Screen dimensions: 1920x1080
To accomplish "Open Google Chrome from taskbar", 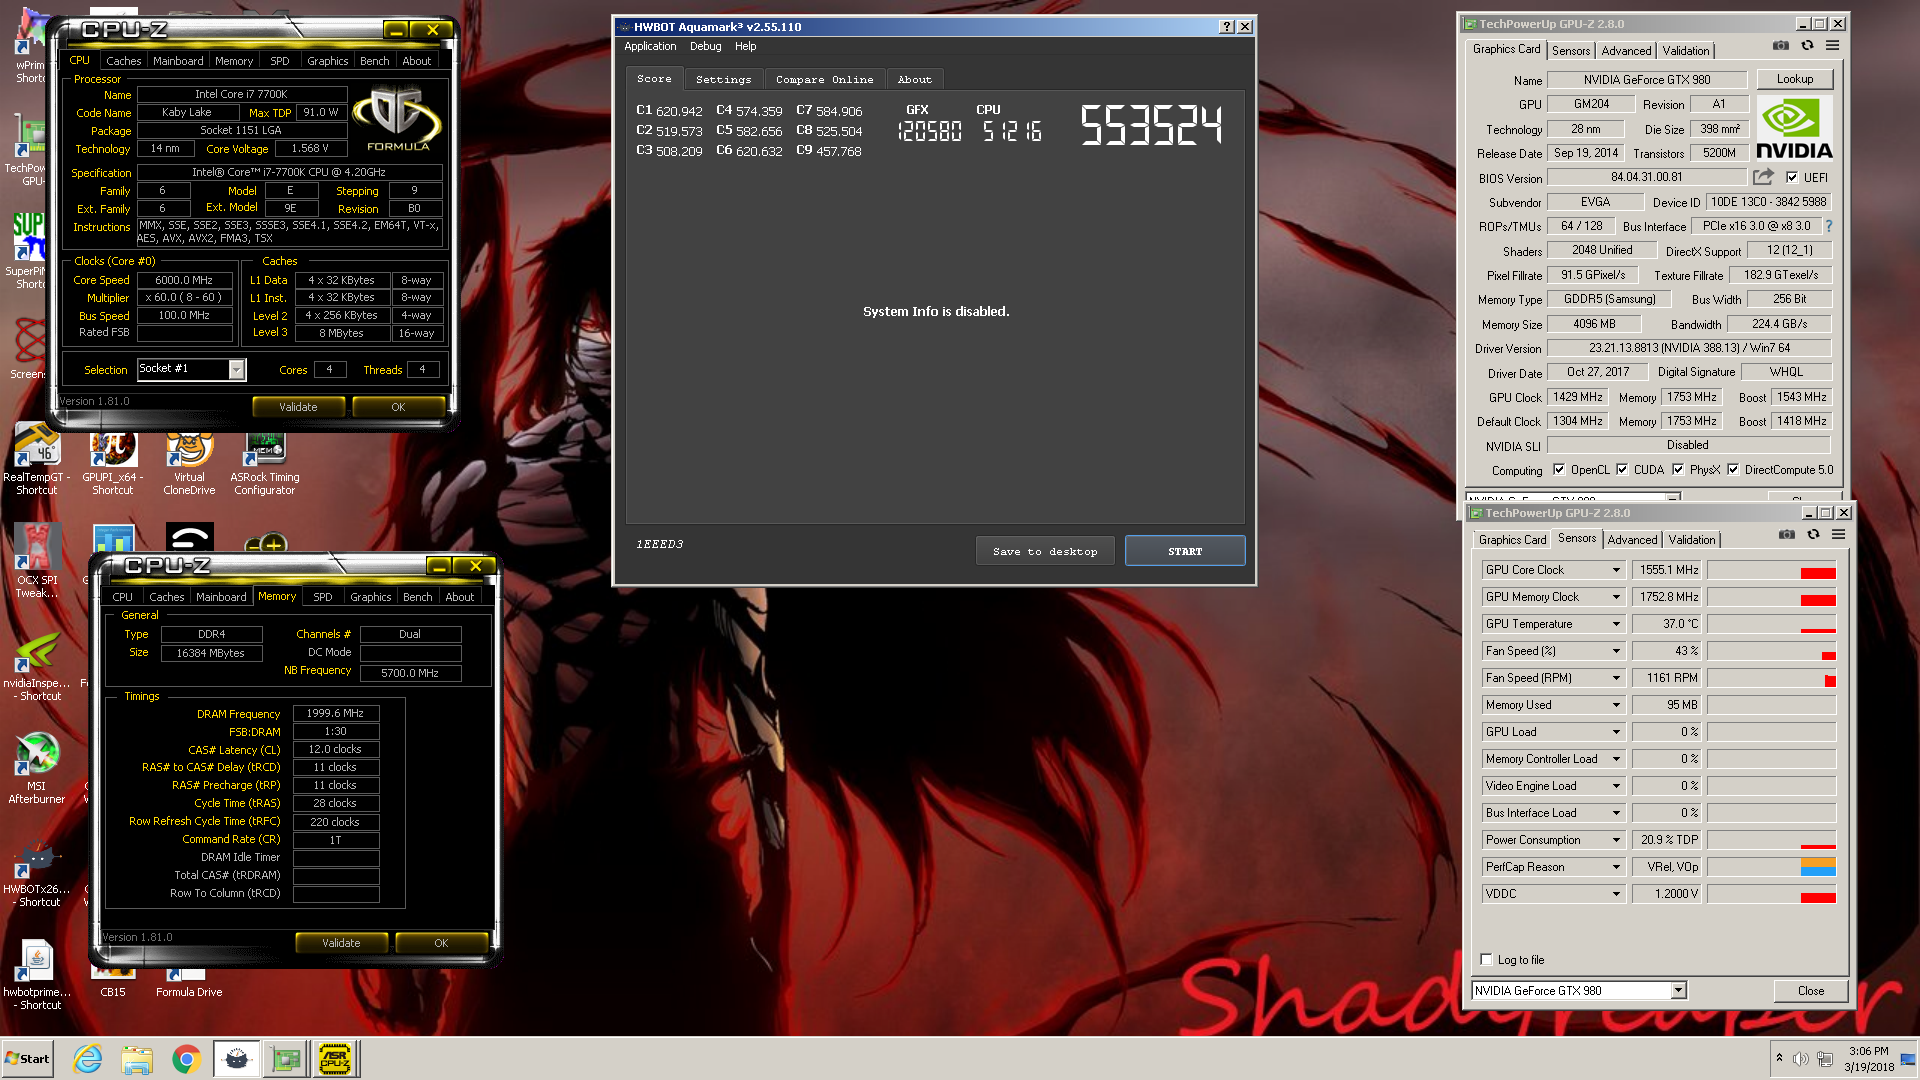I will tap(187, 1059).
